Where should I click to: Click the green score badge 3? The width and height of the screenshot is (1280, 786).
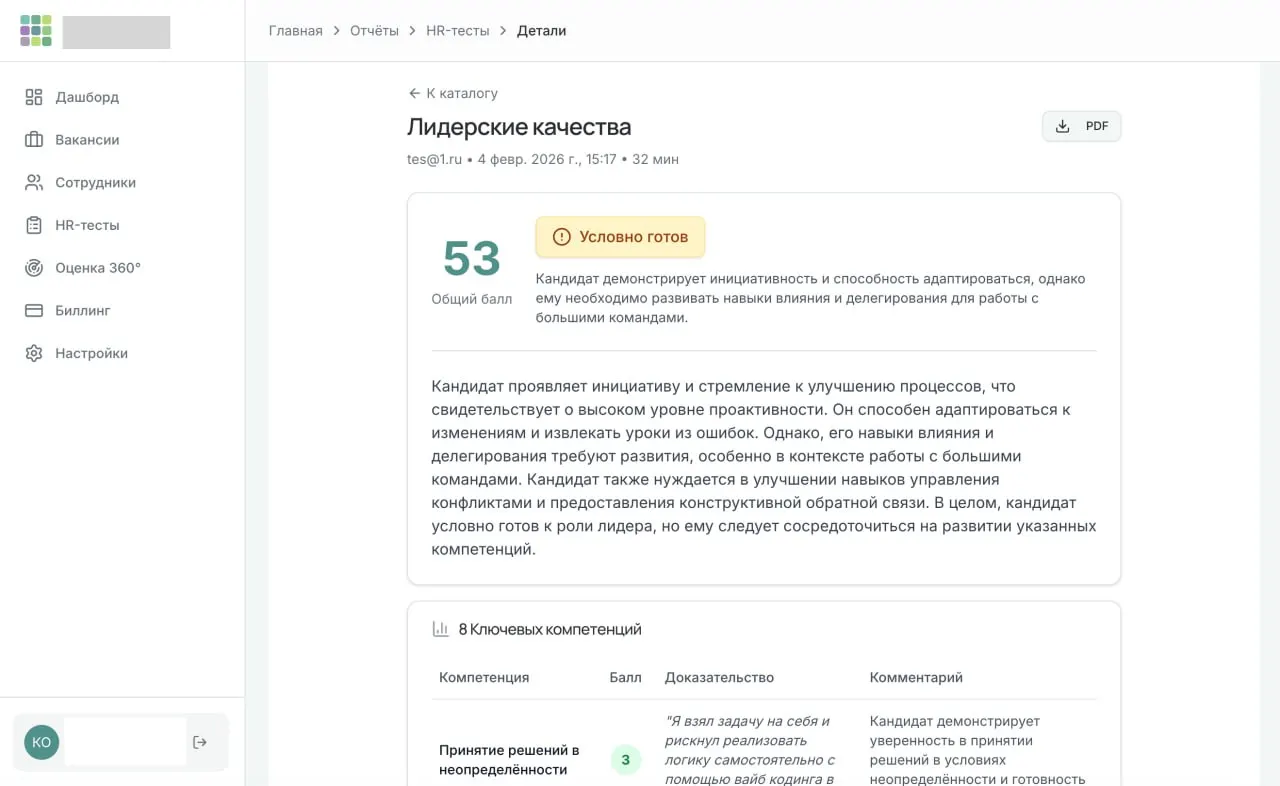pos(626,760)
